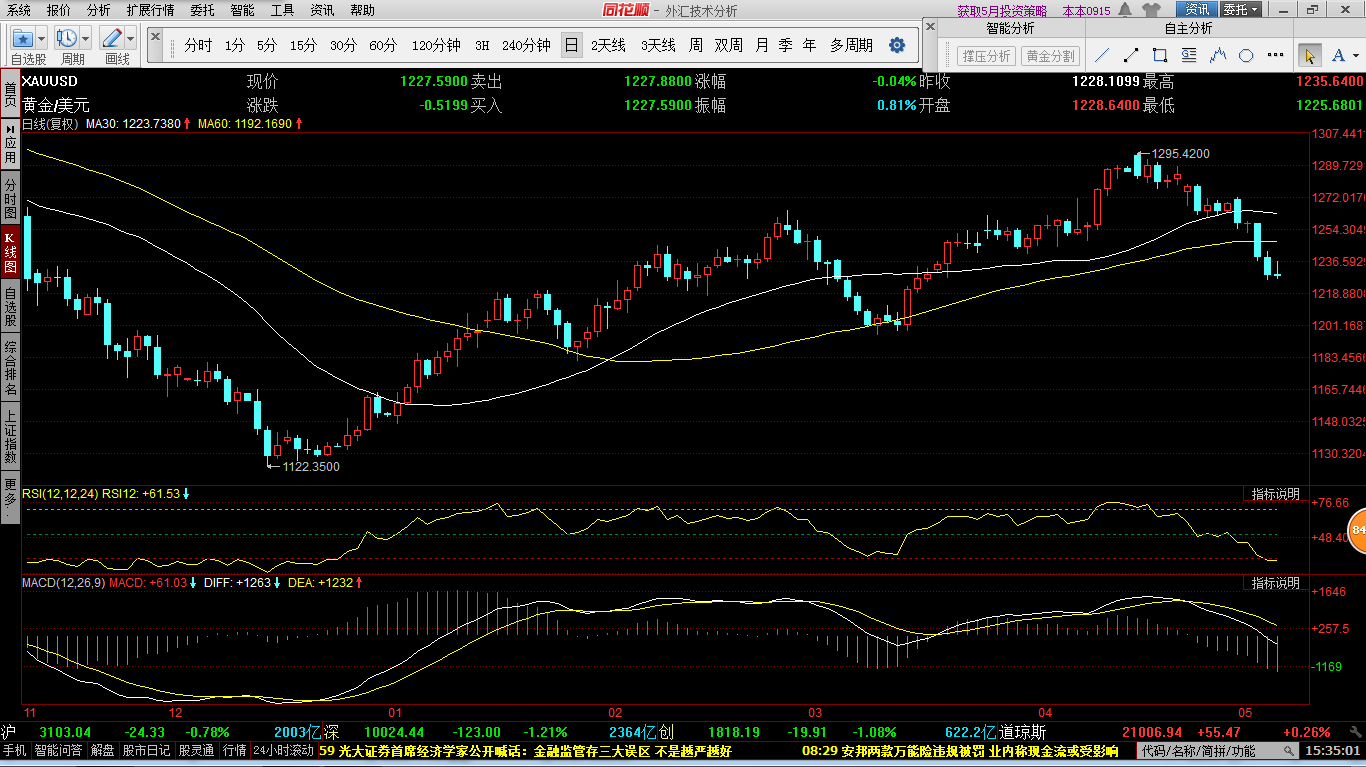Click the orange 84 floating badge
Screen dimensions: 1366x767
pos(1357,530)
